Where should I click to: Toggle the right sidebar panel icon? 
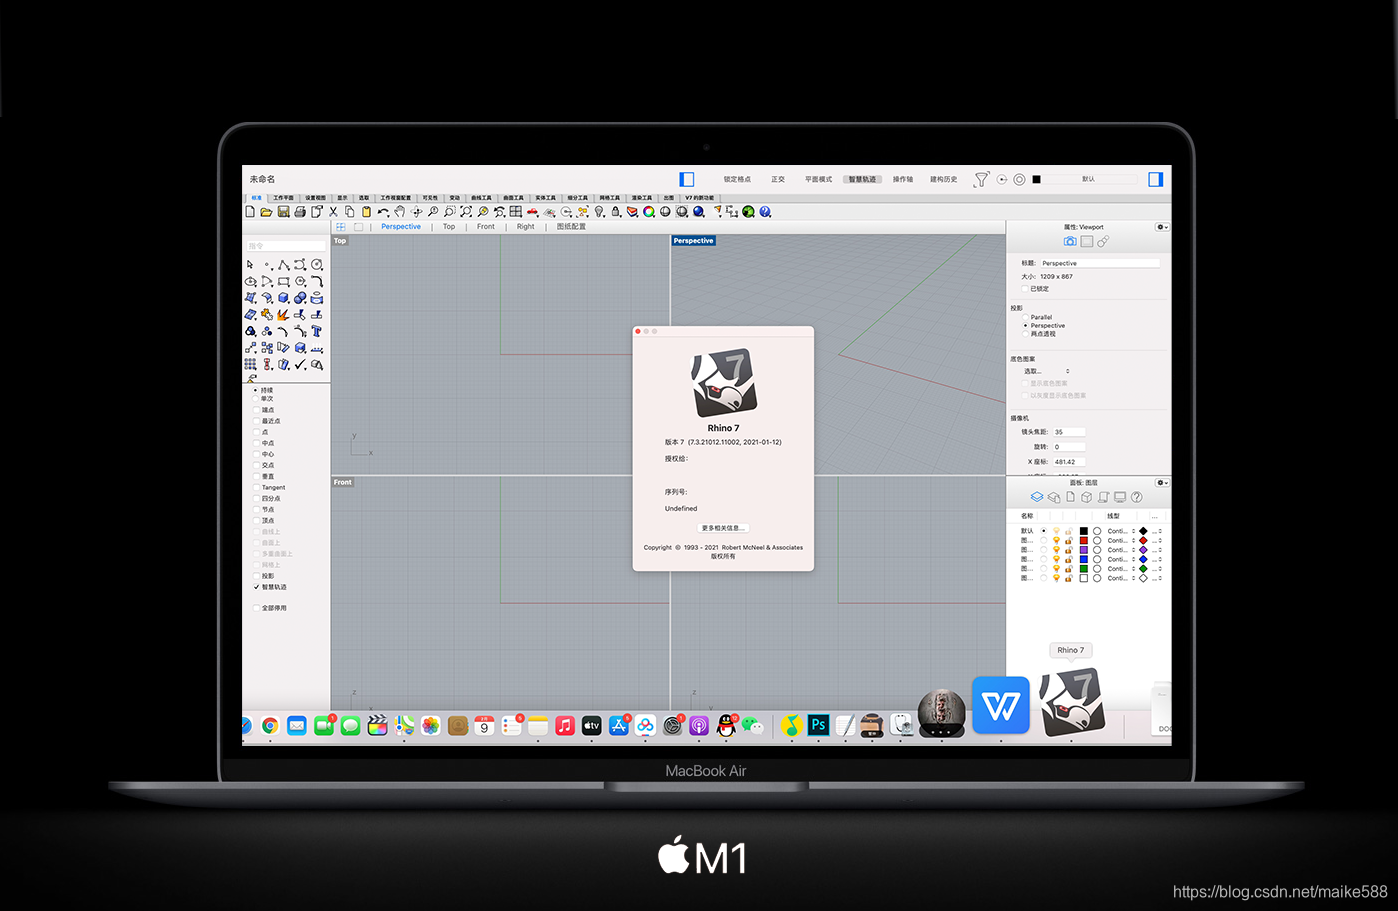coord(1156,179)
